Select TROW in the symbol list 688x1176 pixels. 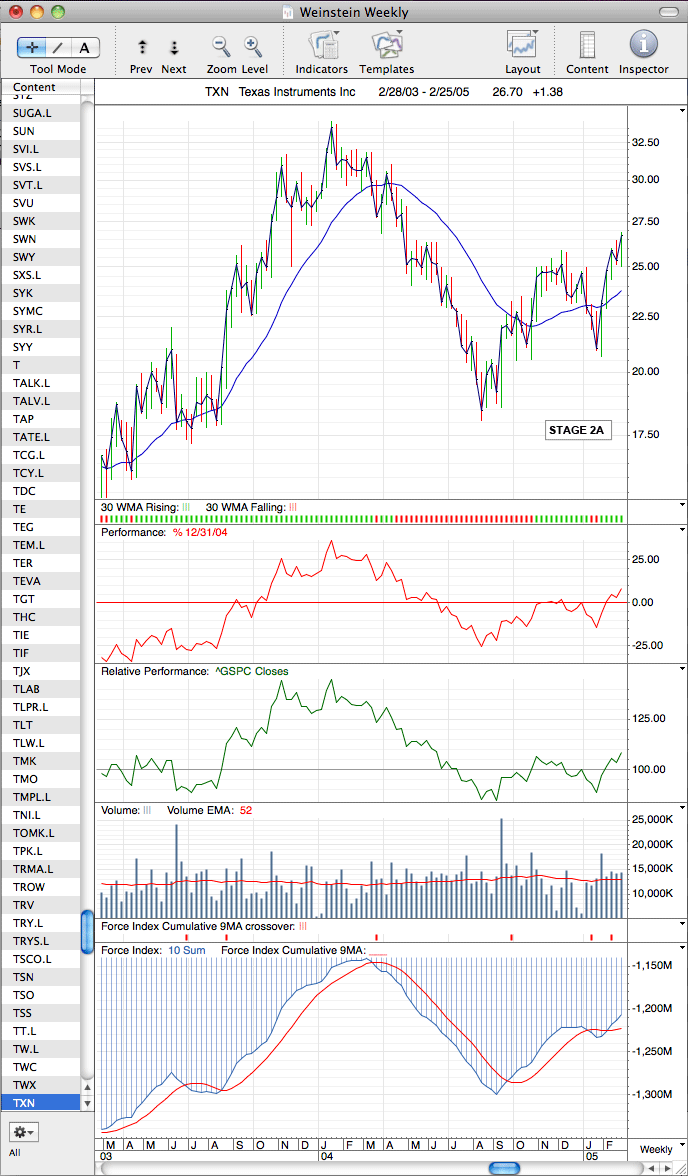[x=41, y=886]
